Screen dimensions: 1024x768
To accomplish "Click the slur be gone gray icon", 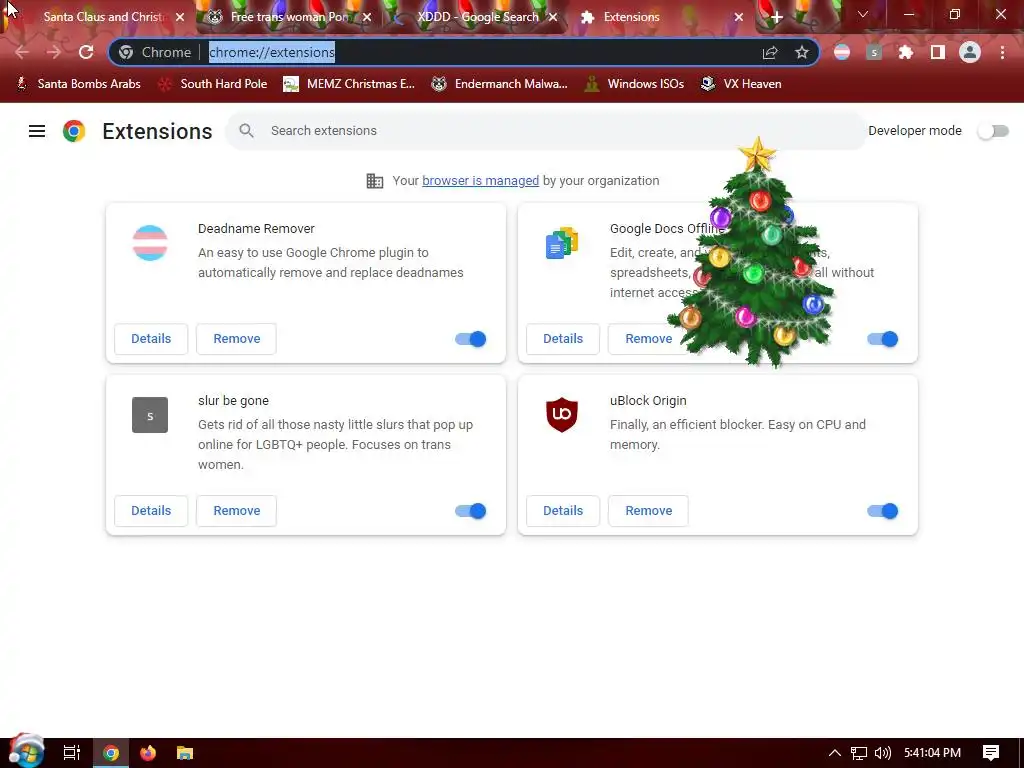I will click(x=150, y=415).
